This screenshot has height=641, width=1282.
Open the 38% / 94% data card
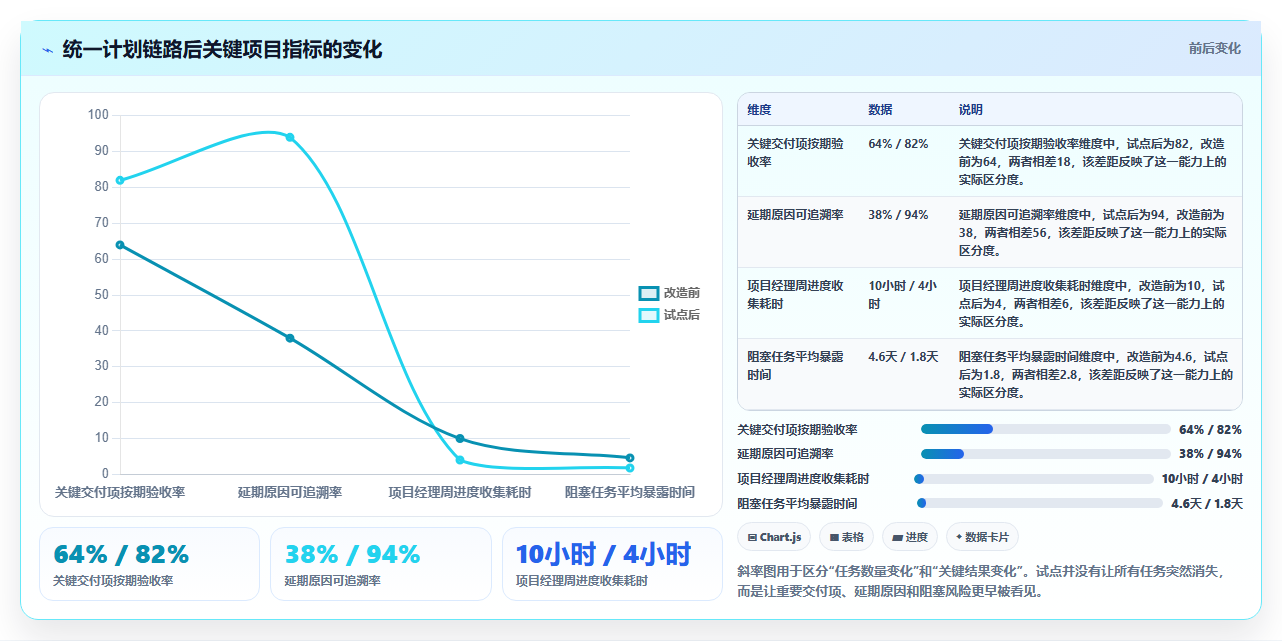(381, 564)
